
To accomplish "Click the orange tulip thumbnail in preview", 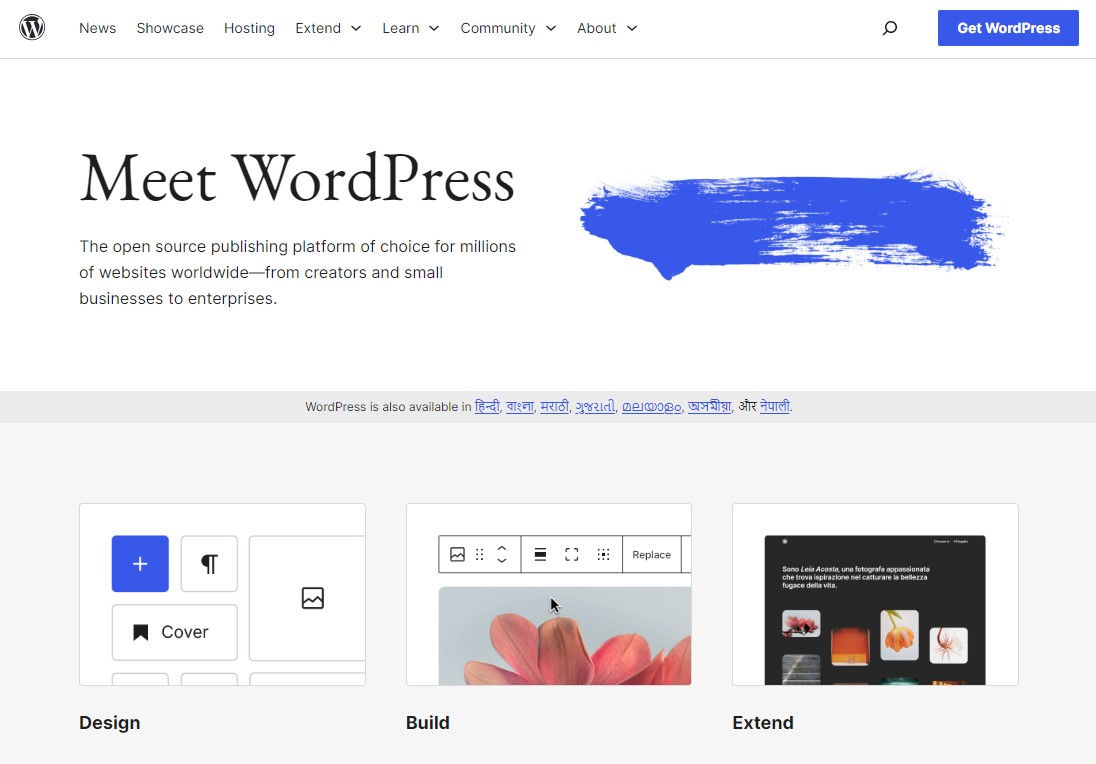I will point(900,635).
